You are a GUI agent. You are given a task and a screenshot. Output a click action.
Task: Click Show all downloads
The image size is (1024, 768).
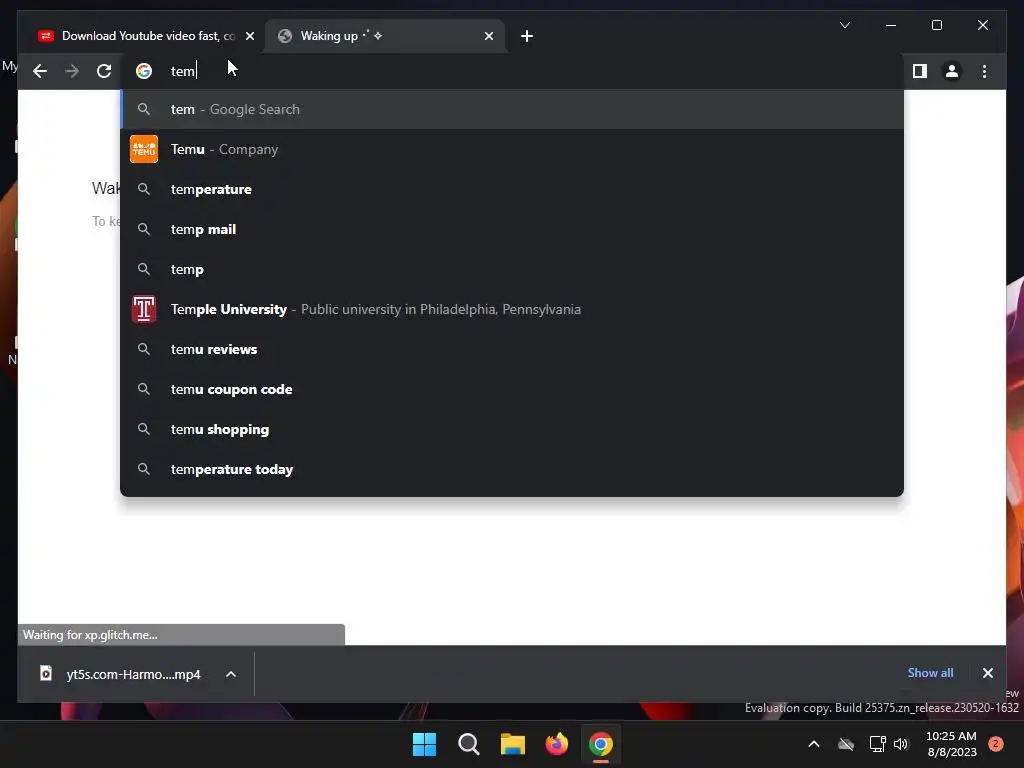[x=930, y=673]
